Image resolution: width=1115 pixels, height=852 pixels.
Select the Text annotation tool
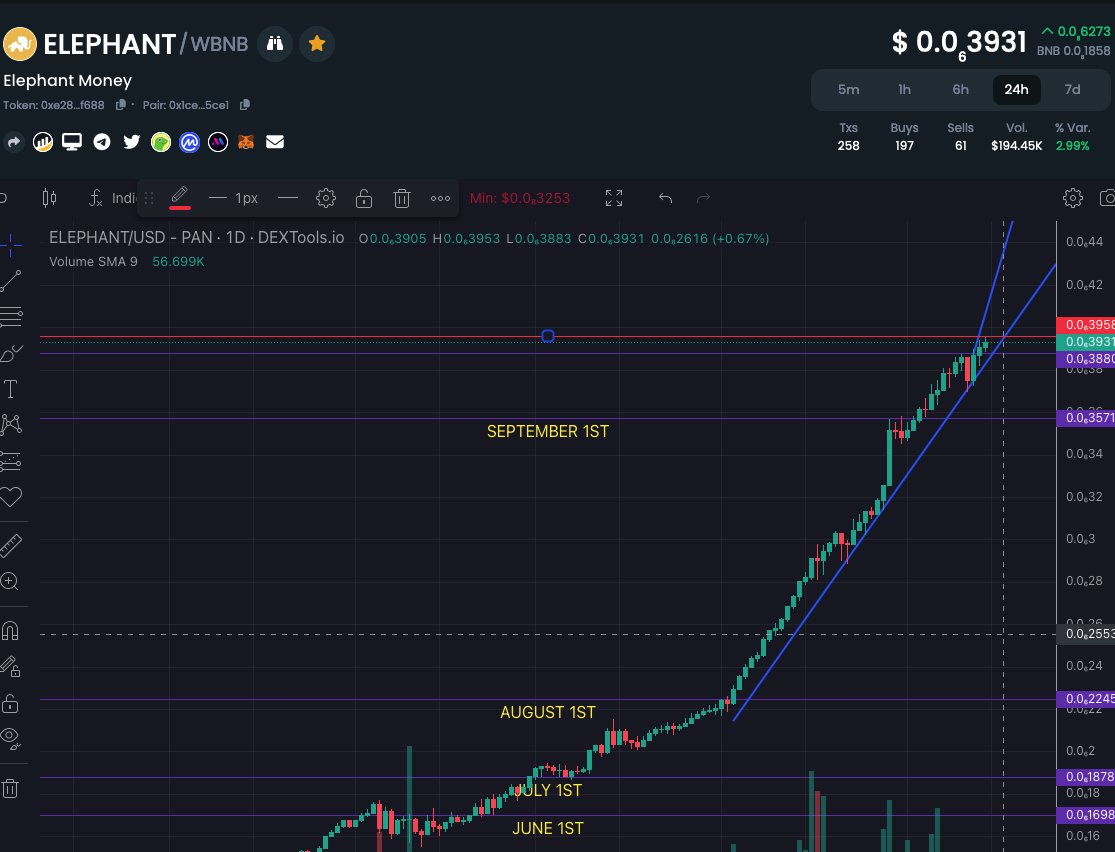[11, 389]
